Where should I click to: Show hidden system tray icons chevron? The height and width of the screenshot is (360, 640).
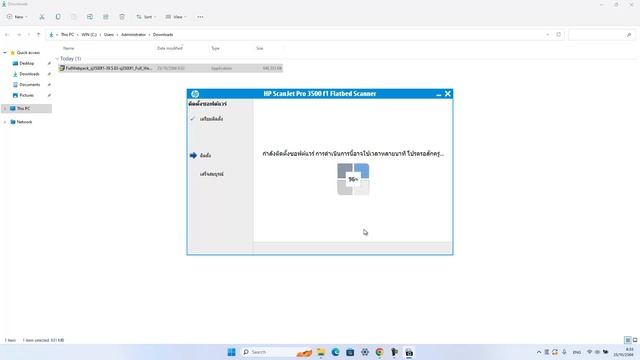tap(539, 352)
